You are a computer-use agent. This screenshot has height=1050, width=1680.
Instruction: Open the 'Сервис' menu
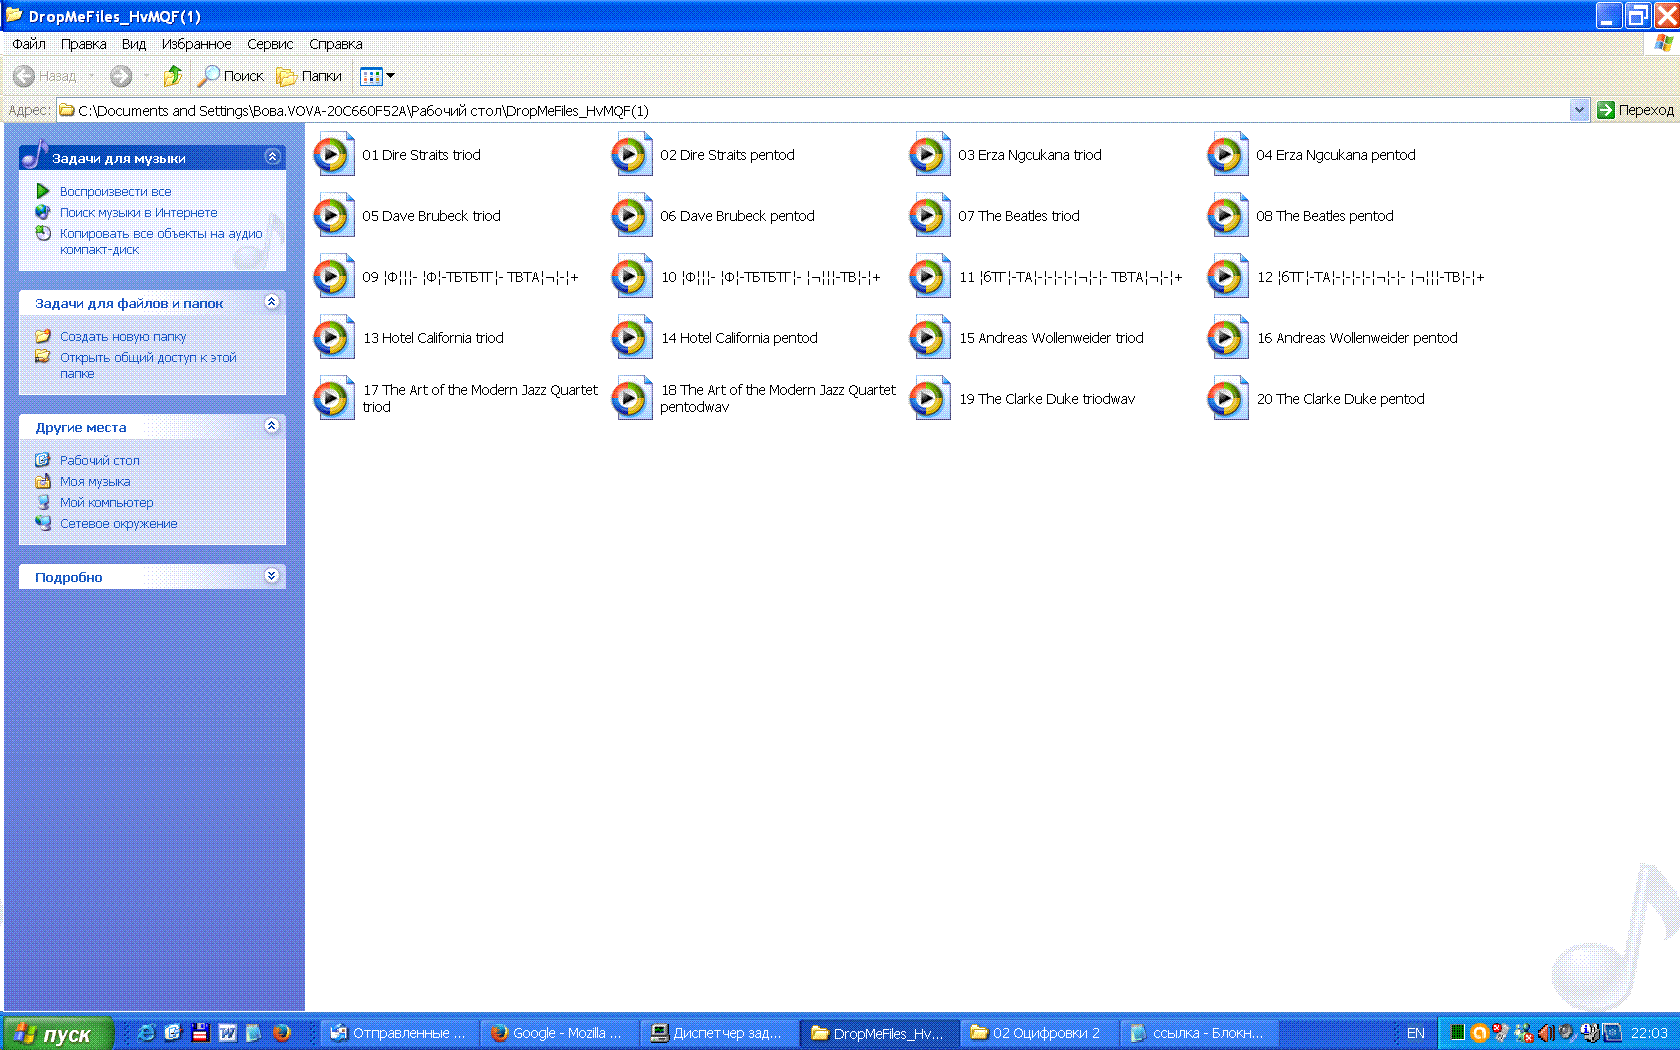click(x=270, y=44)
